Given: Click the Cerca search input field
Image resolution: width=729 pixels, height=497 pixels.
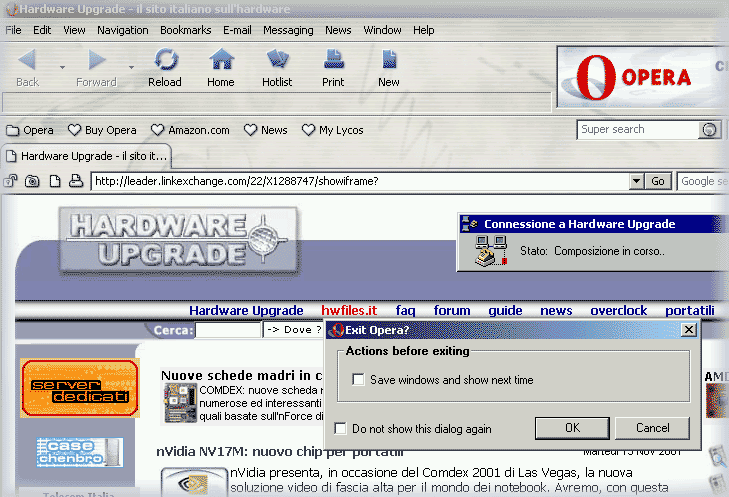Looking at the screenshot, I should tap(228, 330).
